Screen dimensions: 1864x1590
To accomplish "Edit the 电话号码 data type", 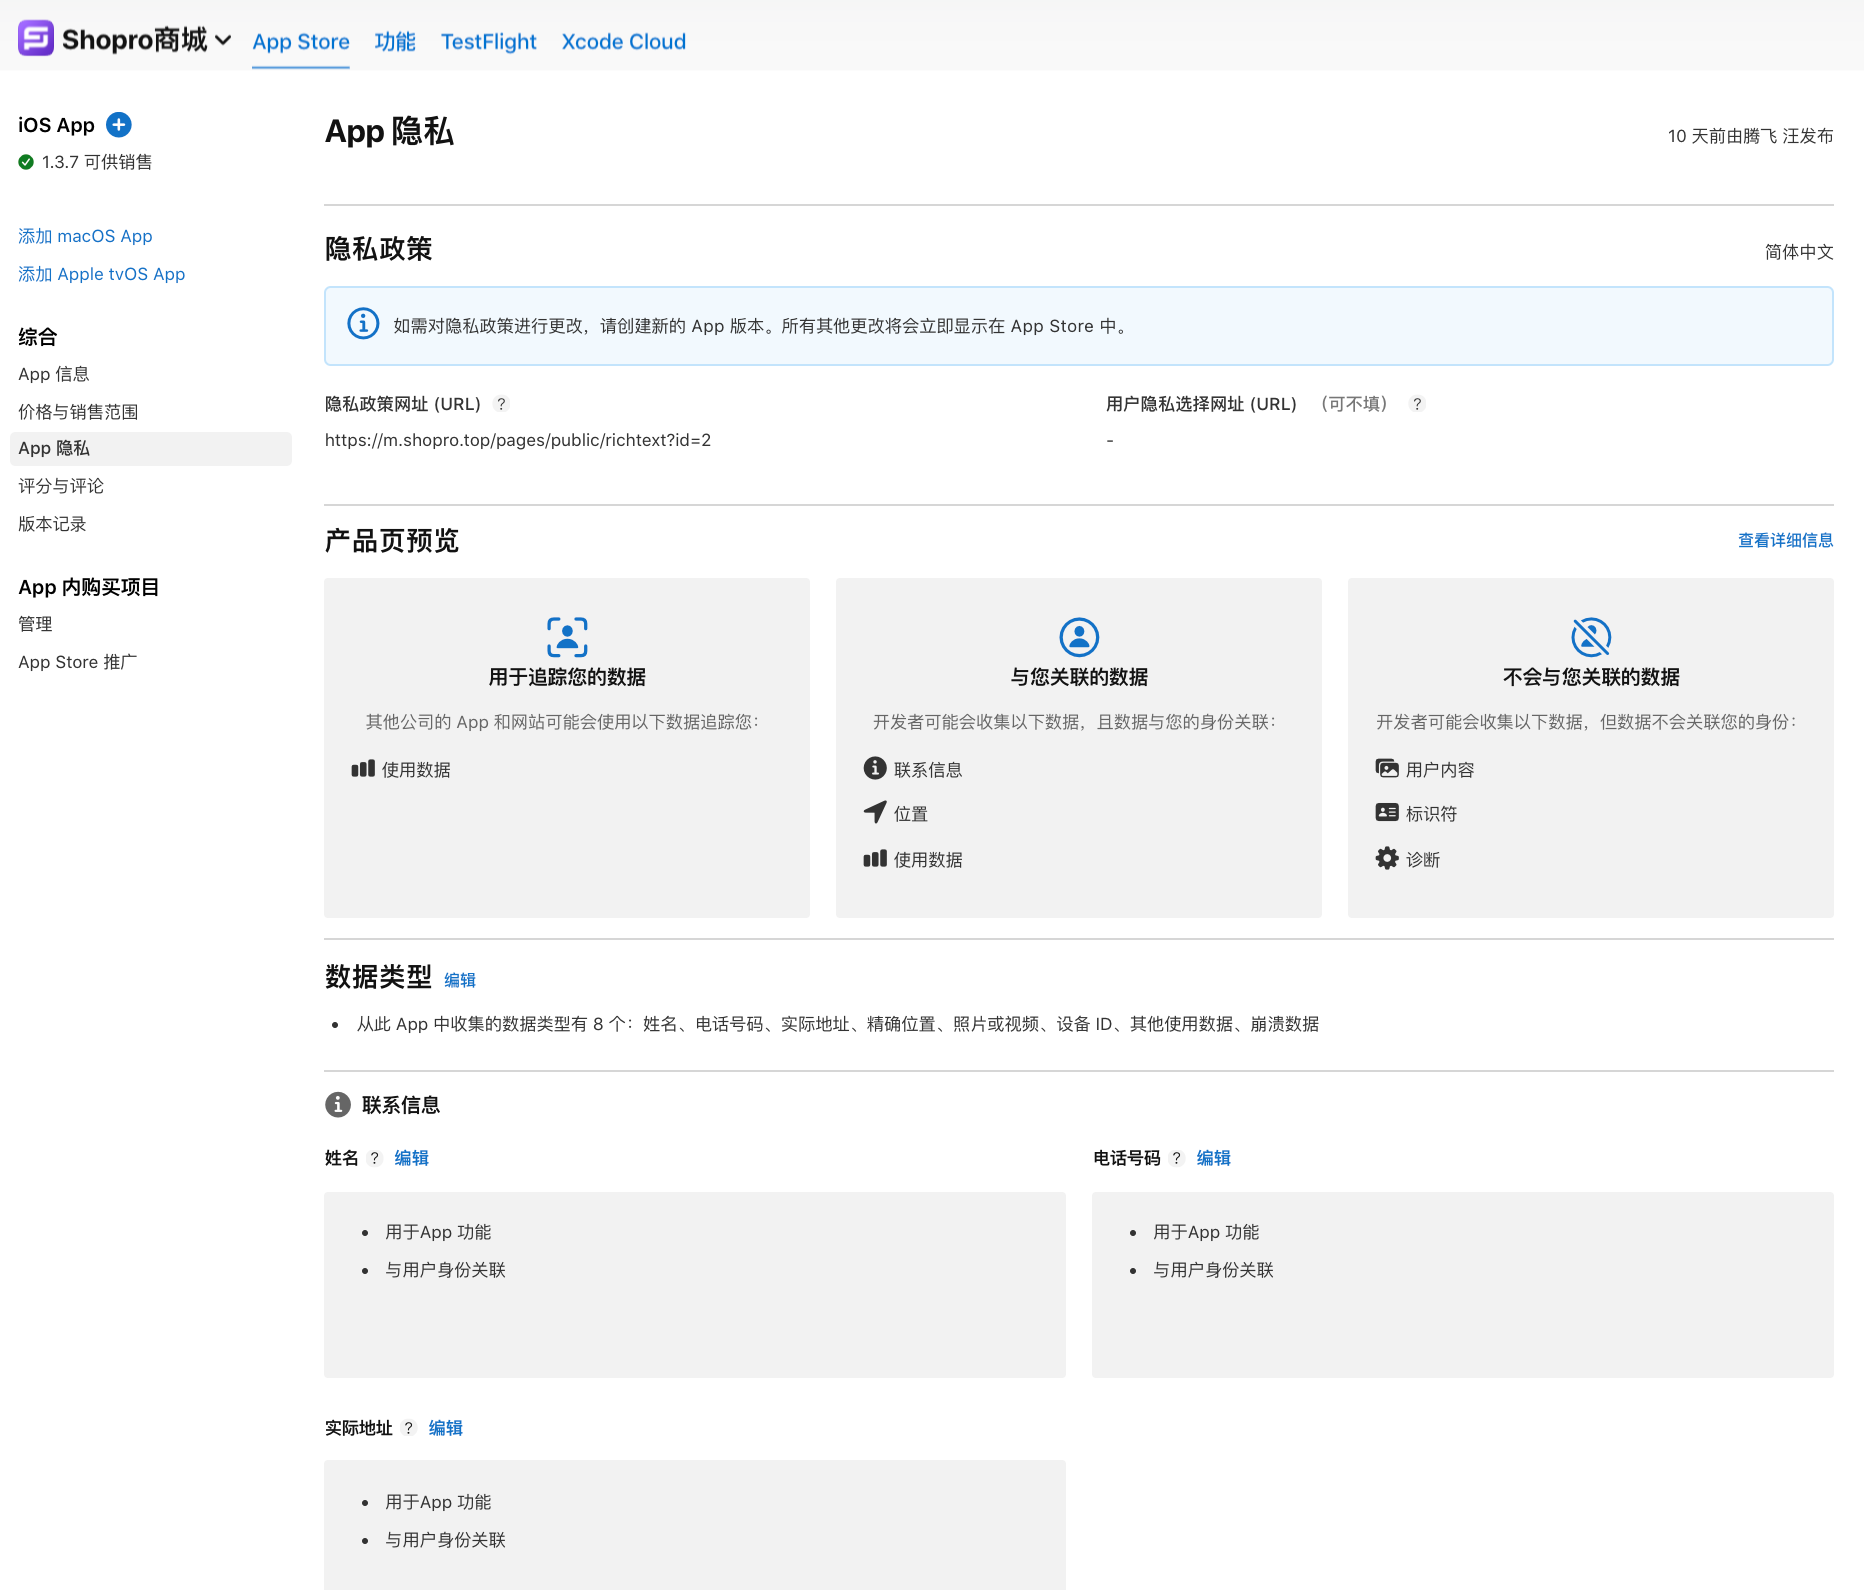I will pyautogui.click(x=1213, y=1158).
